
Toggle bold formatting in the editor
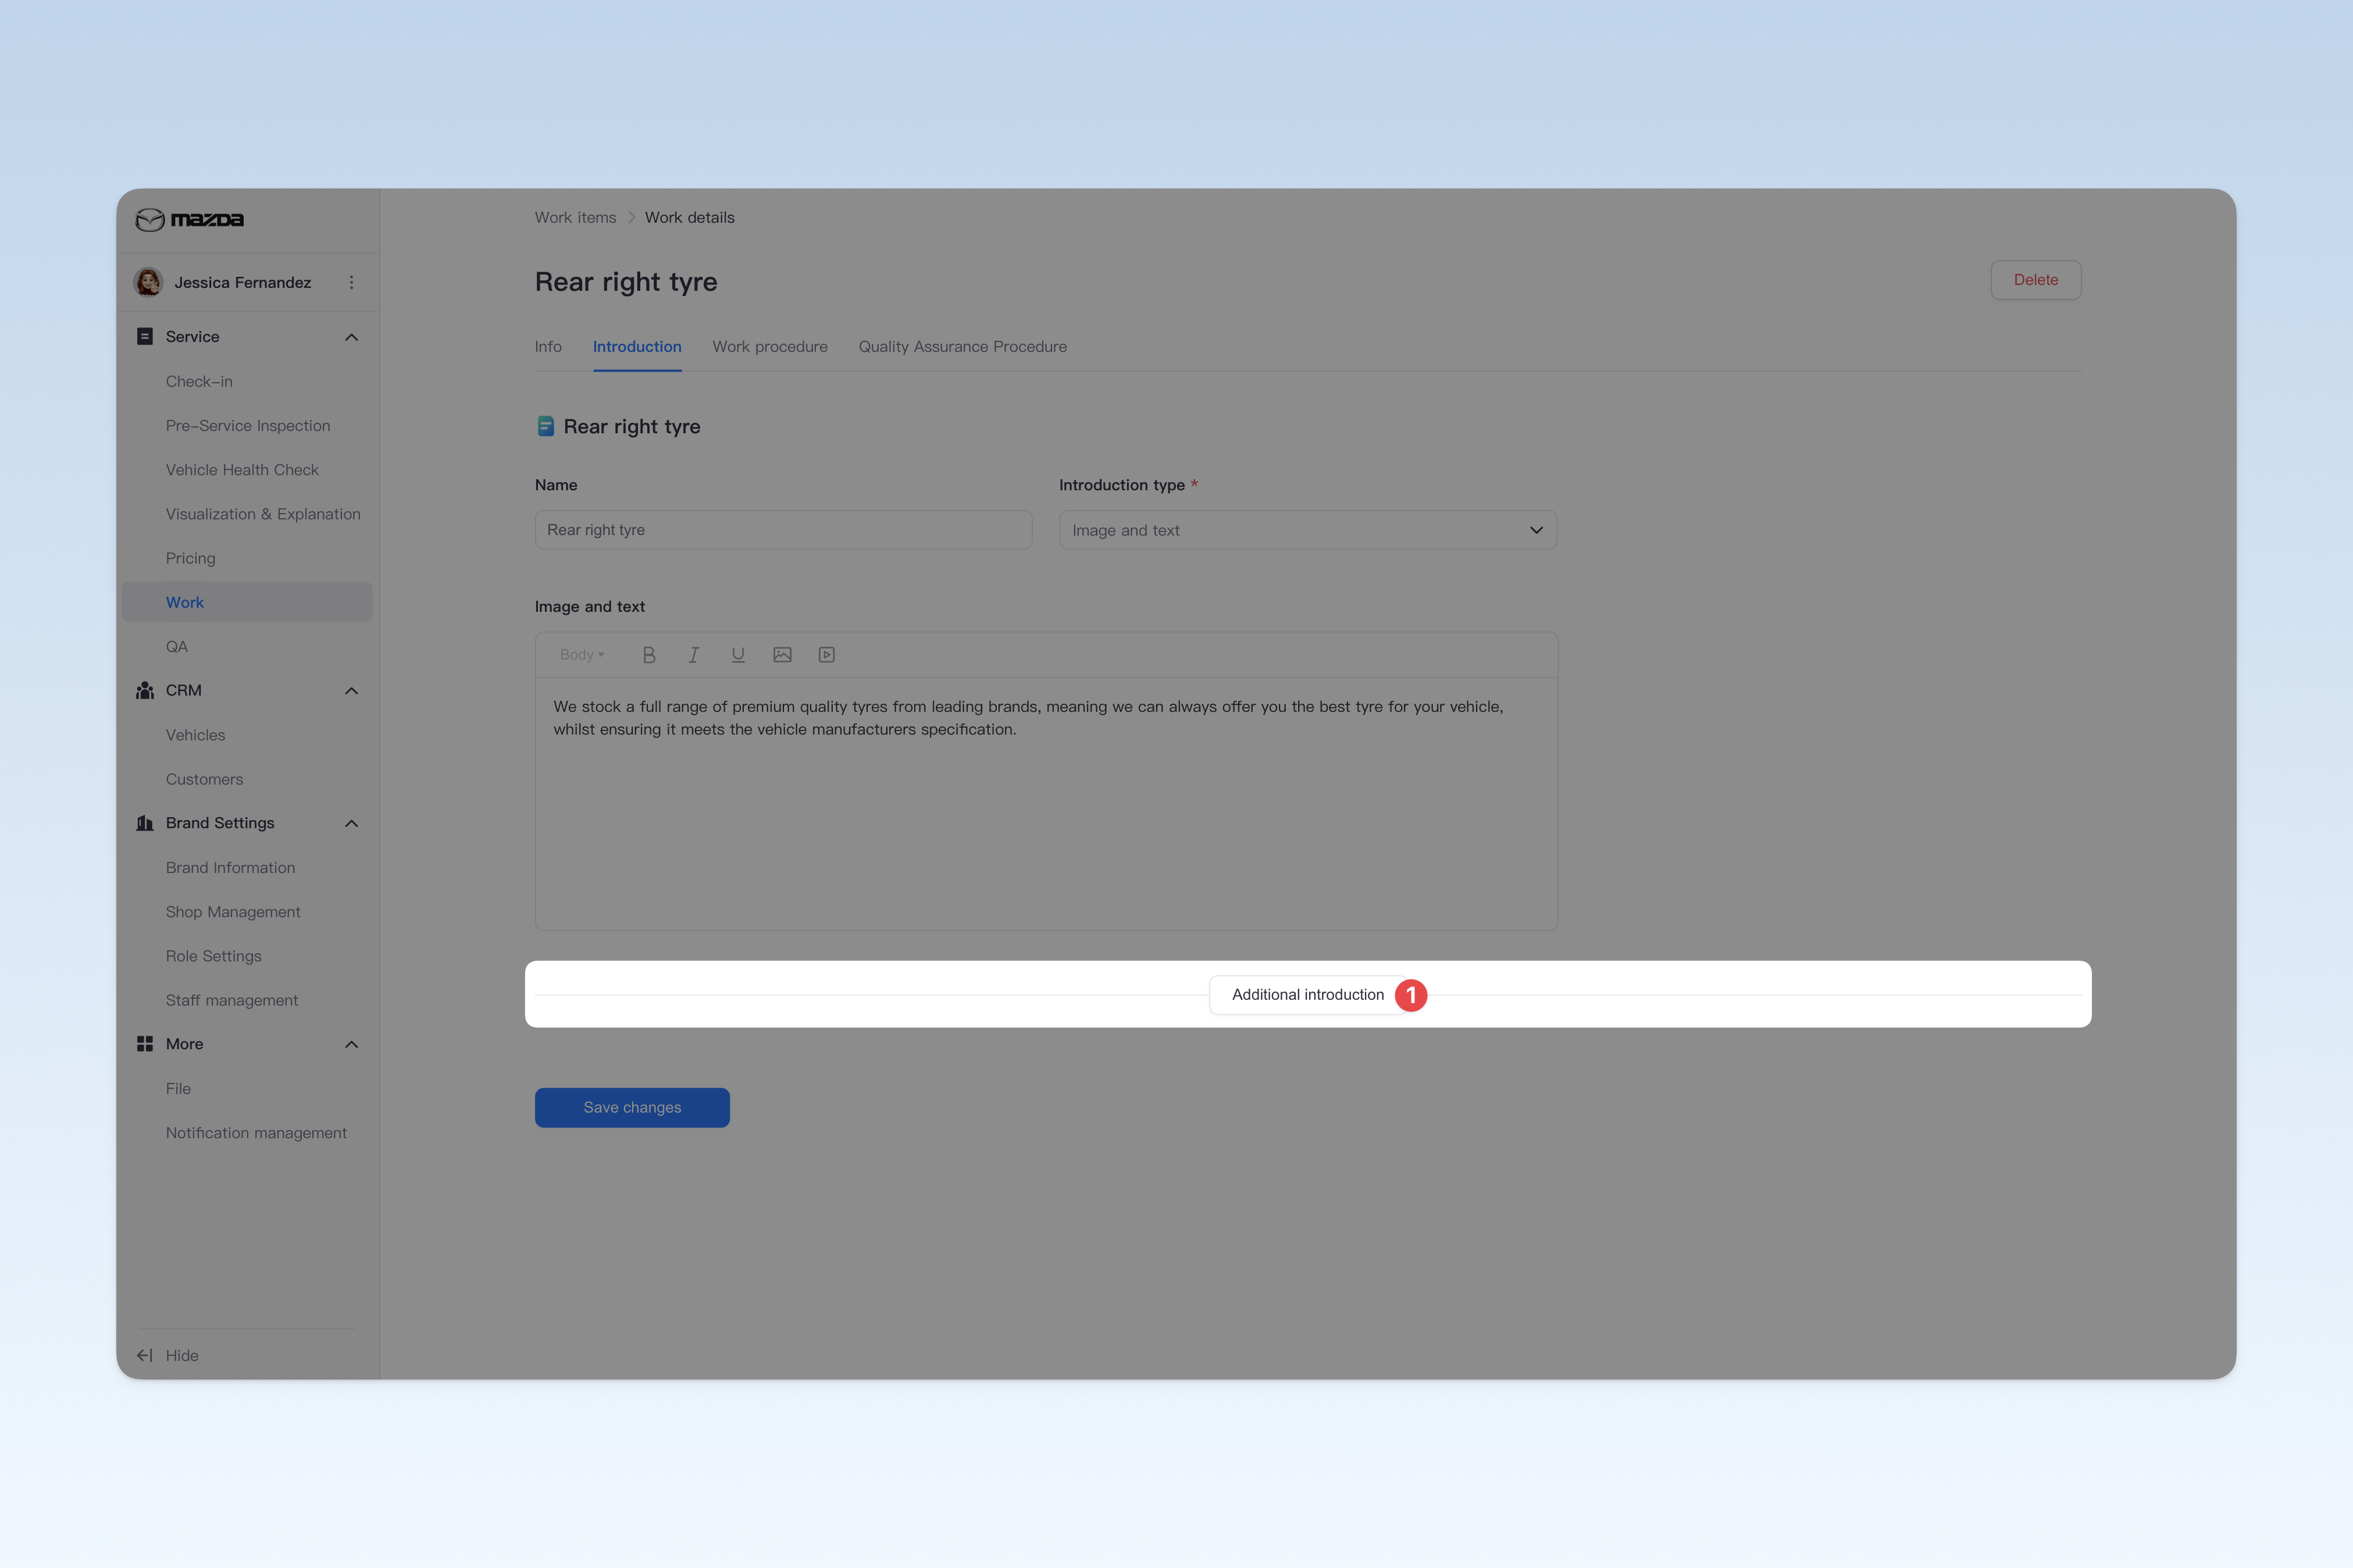pos(649,655)
